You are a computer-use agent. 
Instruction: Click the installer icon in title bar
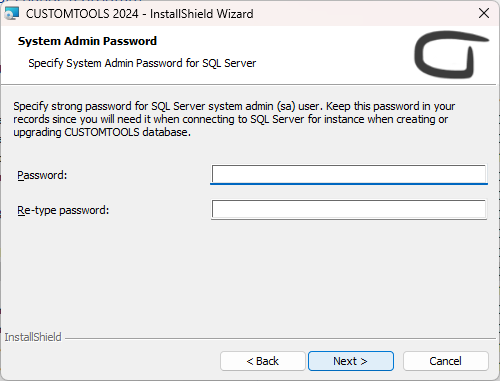click(12, 14)
